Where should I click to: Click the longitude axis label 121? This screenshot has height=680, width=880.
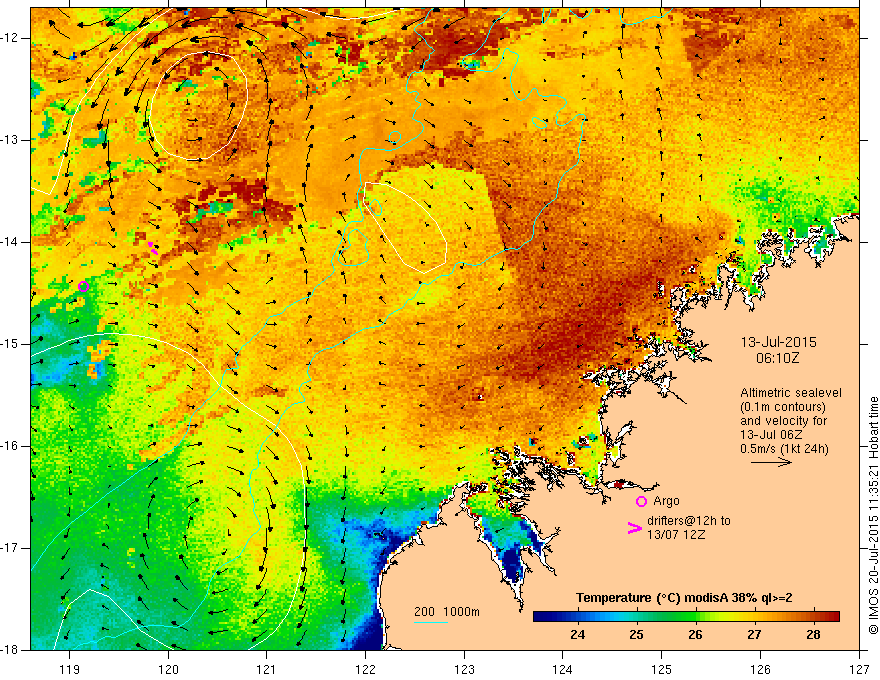coord(266,669)
